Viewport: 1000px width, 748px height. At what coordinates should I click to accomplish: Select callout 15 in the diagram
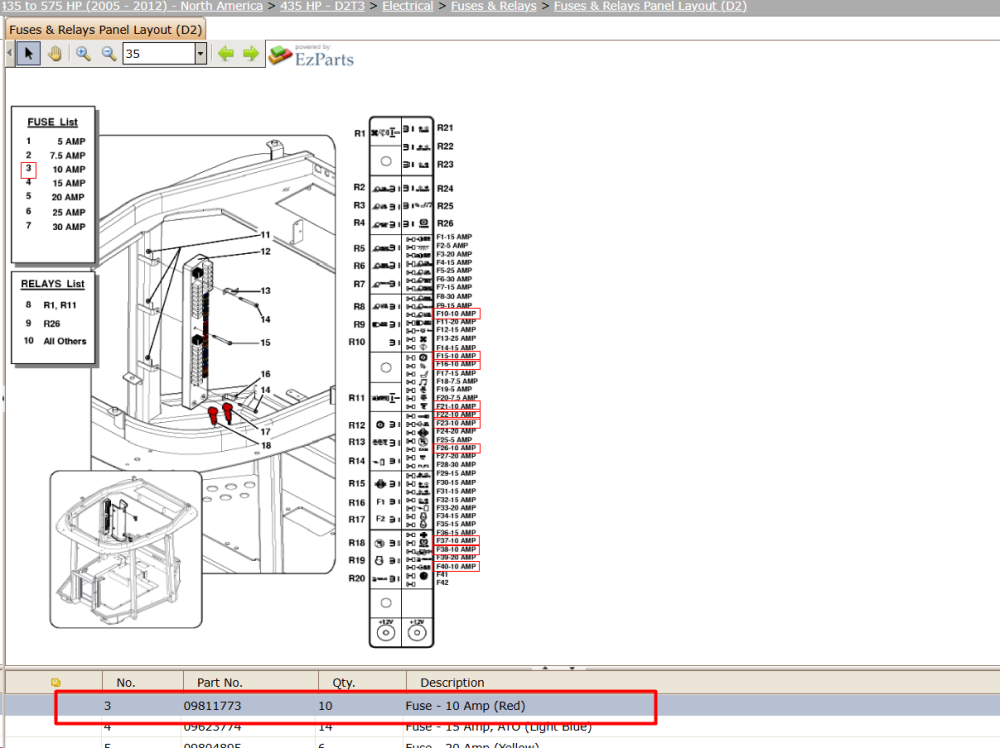point(265,342)
